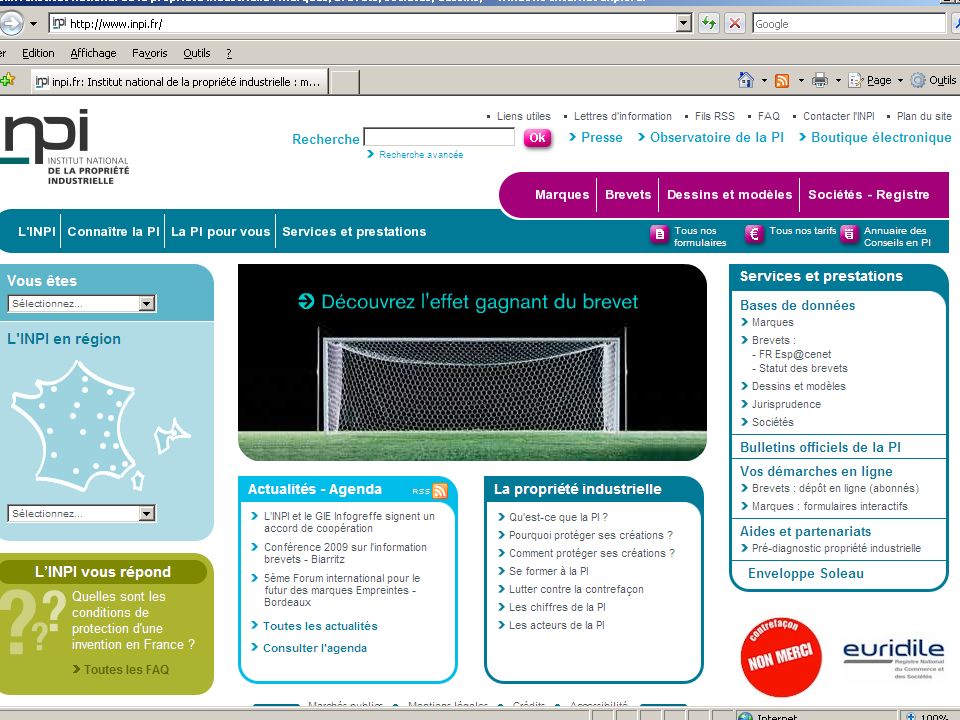The width and height of the screenshot is (960, 720).
Task: Click the Tous nos formulaires icon
Action: coord(659,234)
